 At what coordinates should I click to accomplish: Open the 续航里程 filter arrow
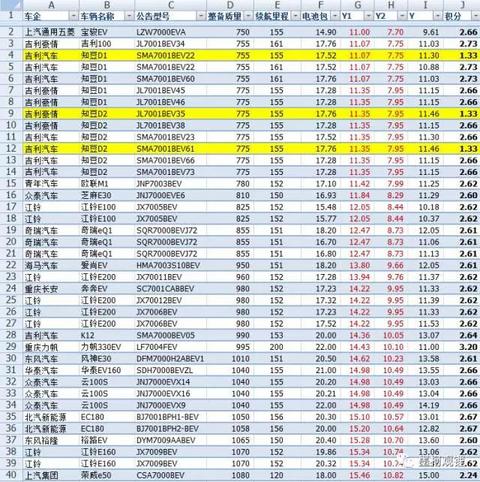[295, 16]
